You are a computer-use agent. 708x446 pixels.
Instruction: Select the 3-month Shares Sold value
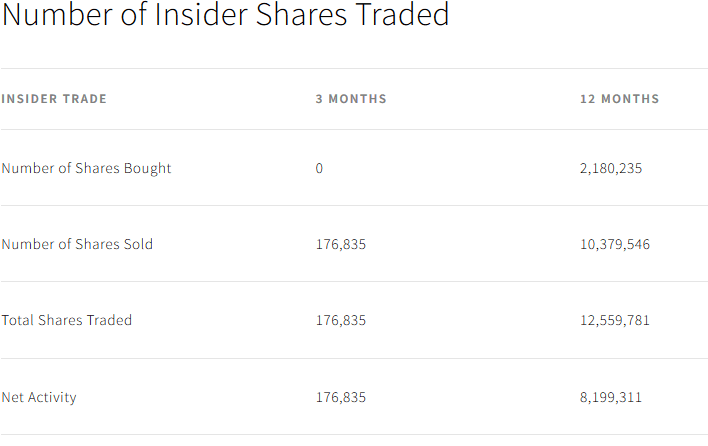click(341, 244)
